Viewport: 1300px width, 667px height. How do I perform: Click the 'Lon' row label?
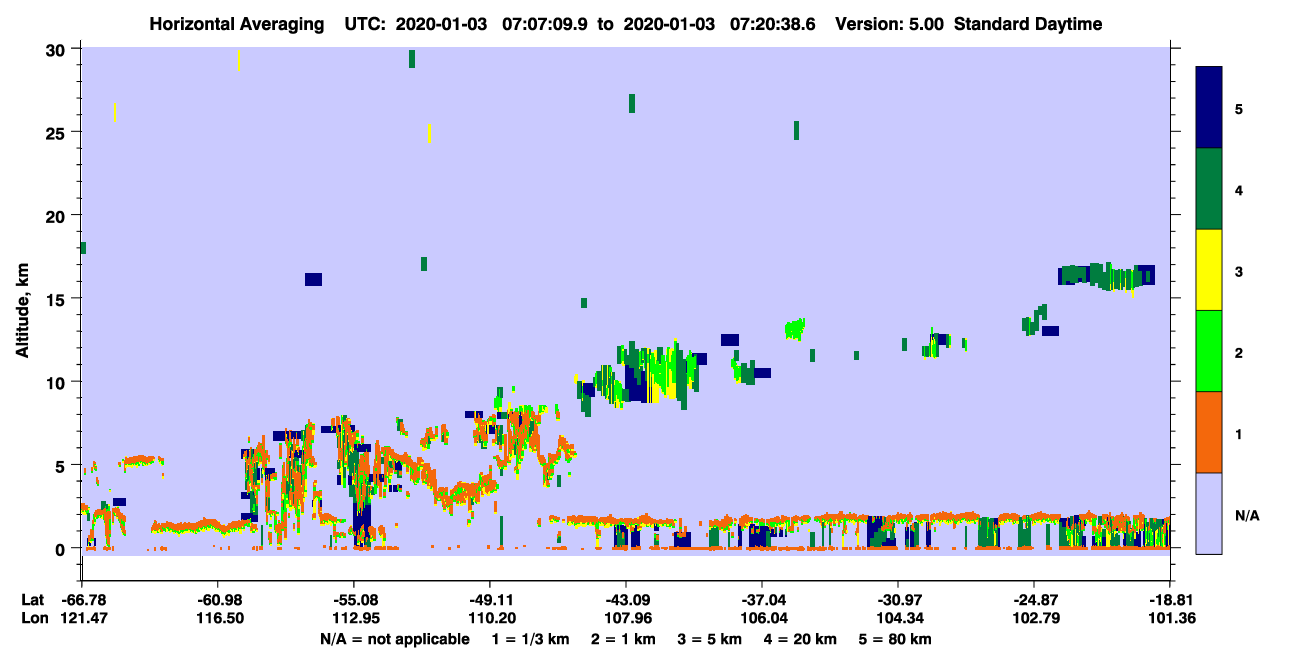point(34,618)
